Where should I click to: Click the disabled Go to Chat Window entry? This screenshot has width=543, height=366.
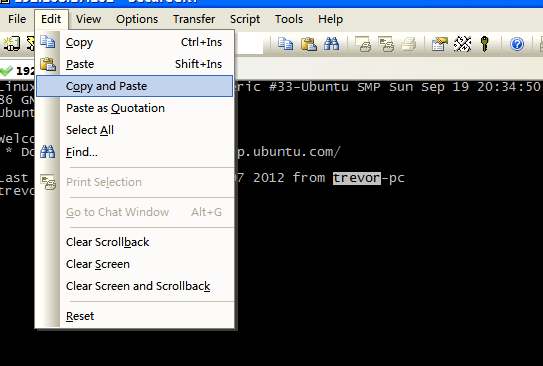pos(135,212)
